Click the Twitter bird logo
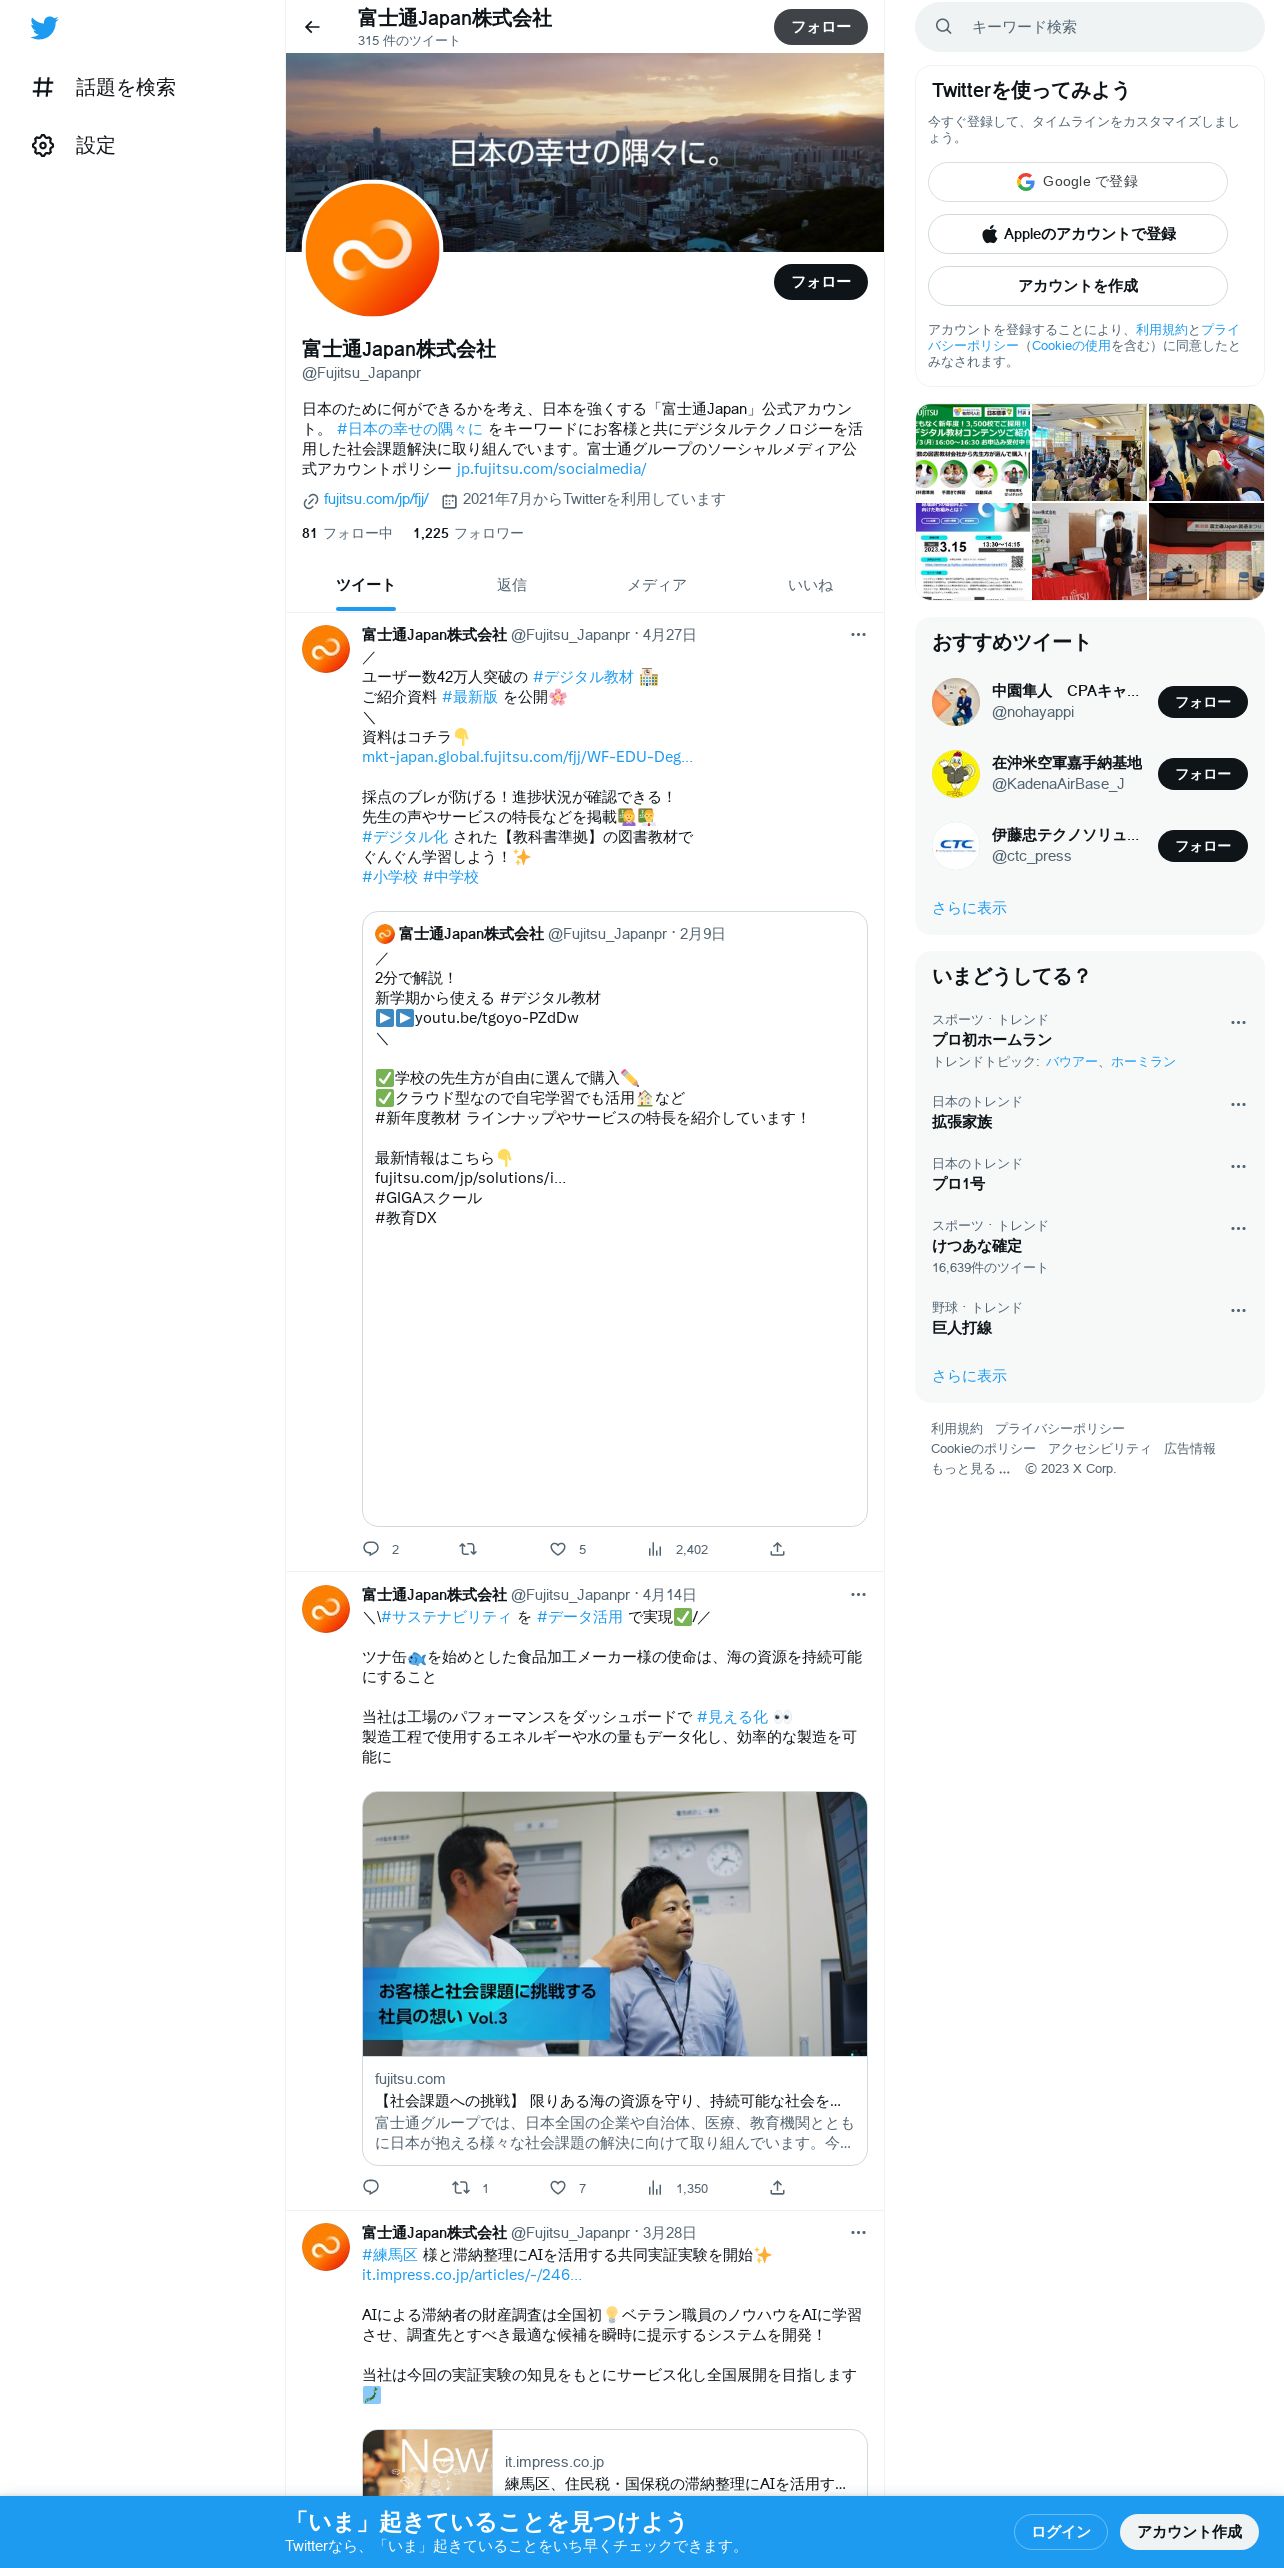Viewport: 1284px width, 2568px height. (44, 27)
